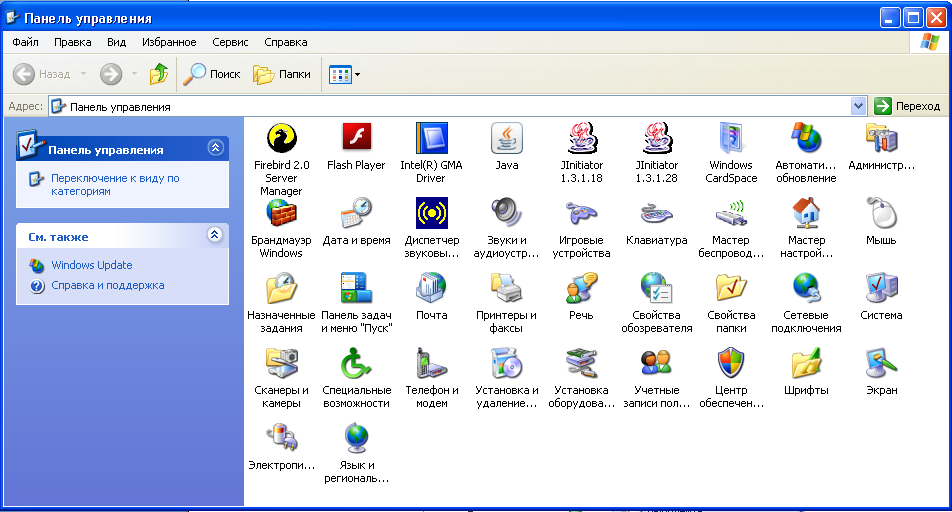Open JInitiator 1.3.1.18 icon

(582, 138)
